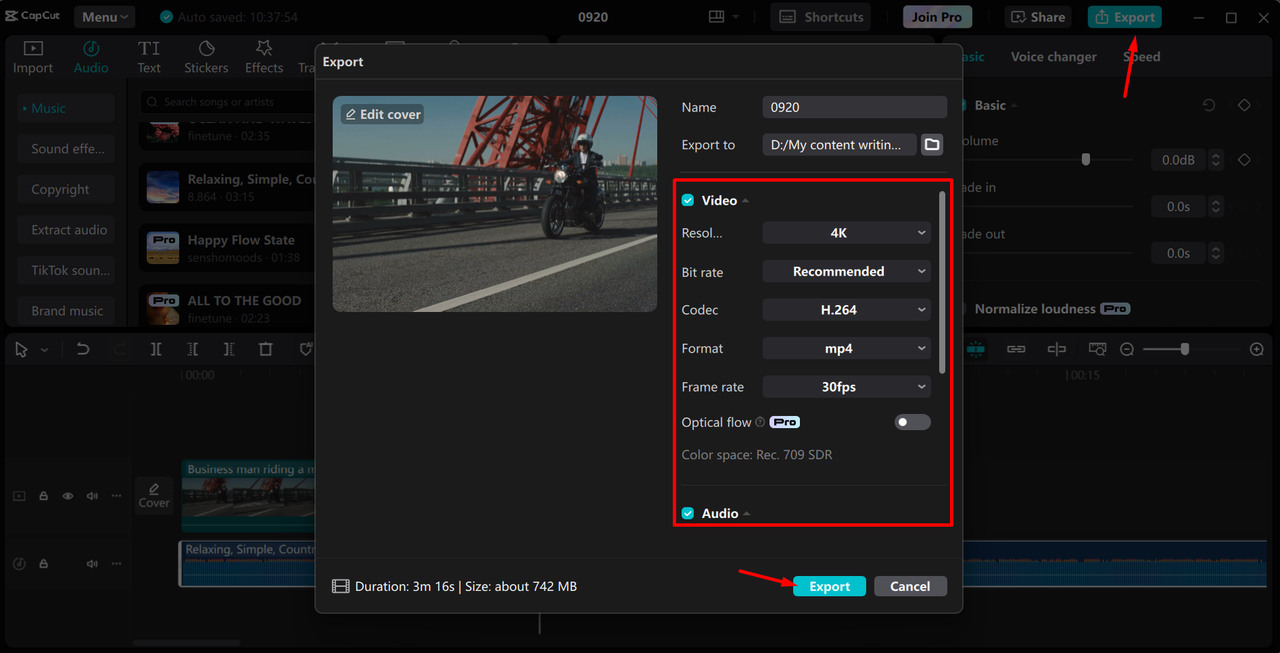Switch to the Voice changer tab
1280x653 pixels.
pyautogui.click(x=1053, y=57)
